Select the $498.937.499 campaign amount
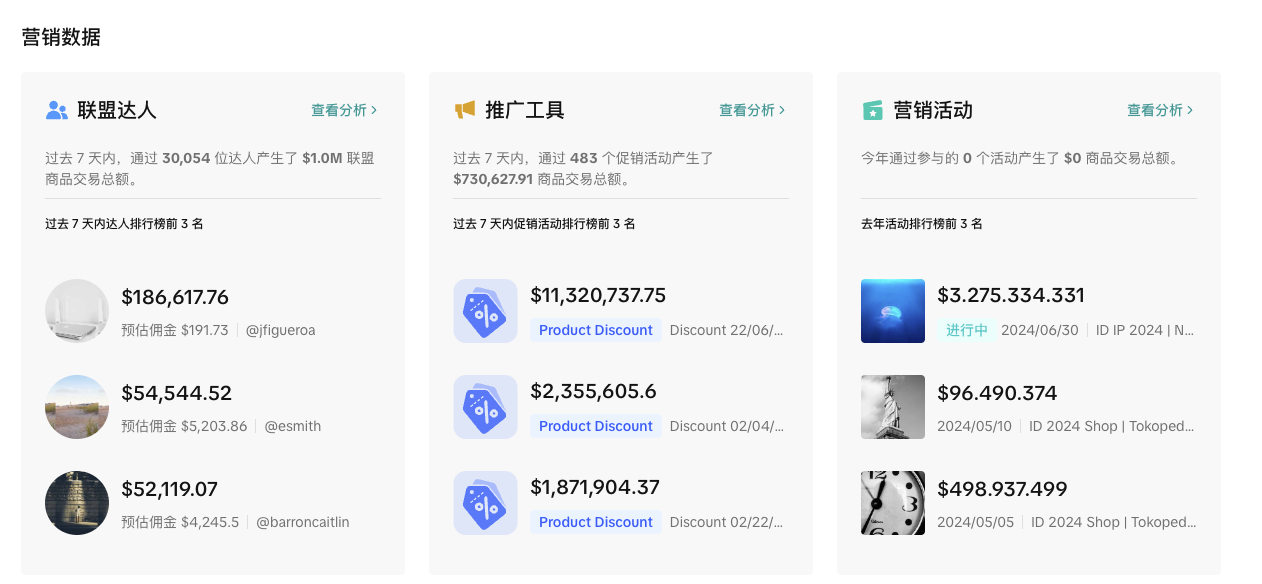This screenshot has width=1262, height=584. coord(1002,489)
